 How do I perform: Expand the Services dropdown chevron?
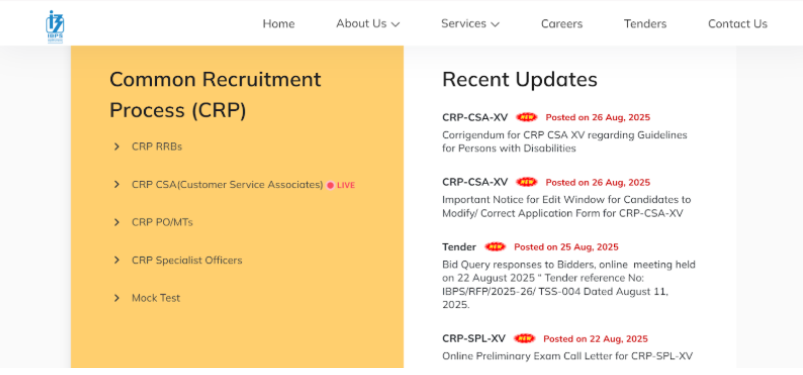click(495, 24)
